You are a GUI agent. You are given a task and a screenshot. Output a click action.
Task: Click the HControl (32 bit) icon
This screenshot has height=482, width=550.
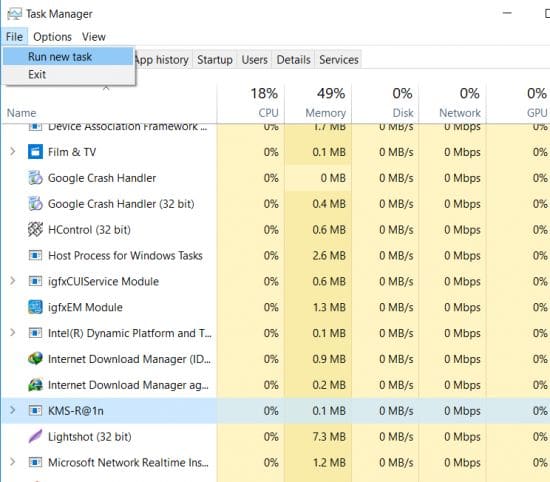[35, 230]
